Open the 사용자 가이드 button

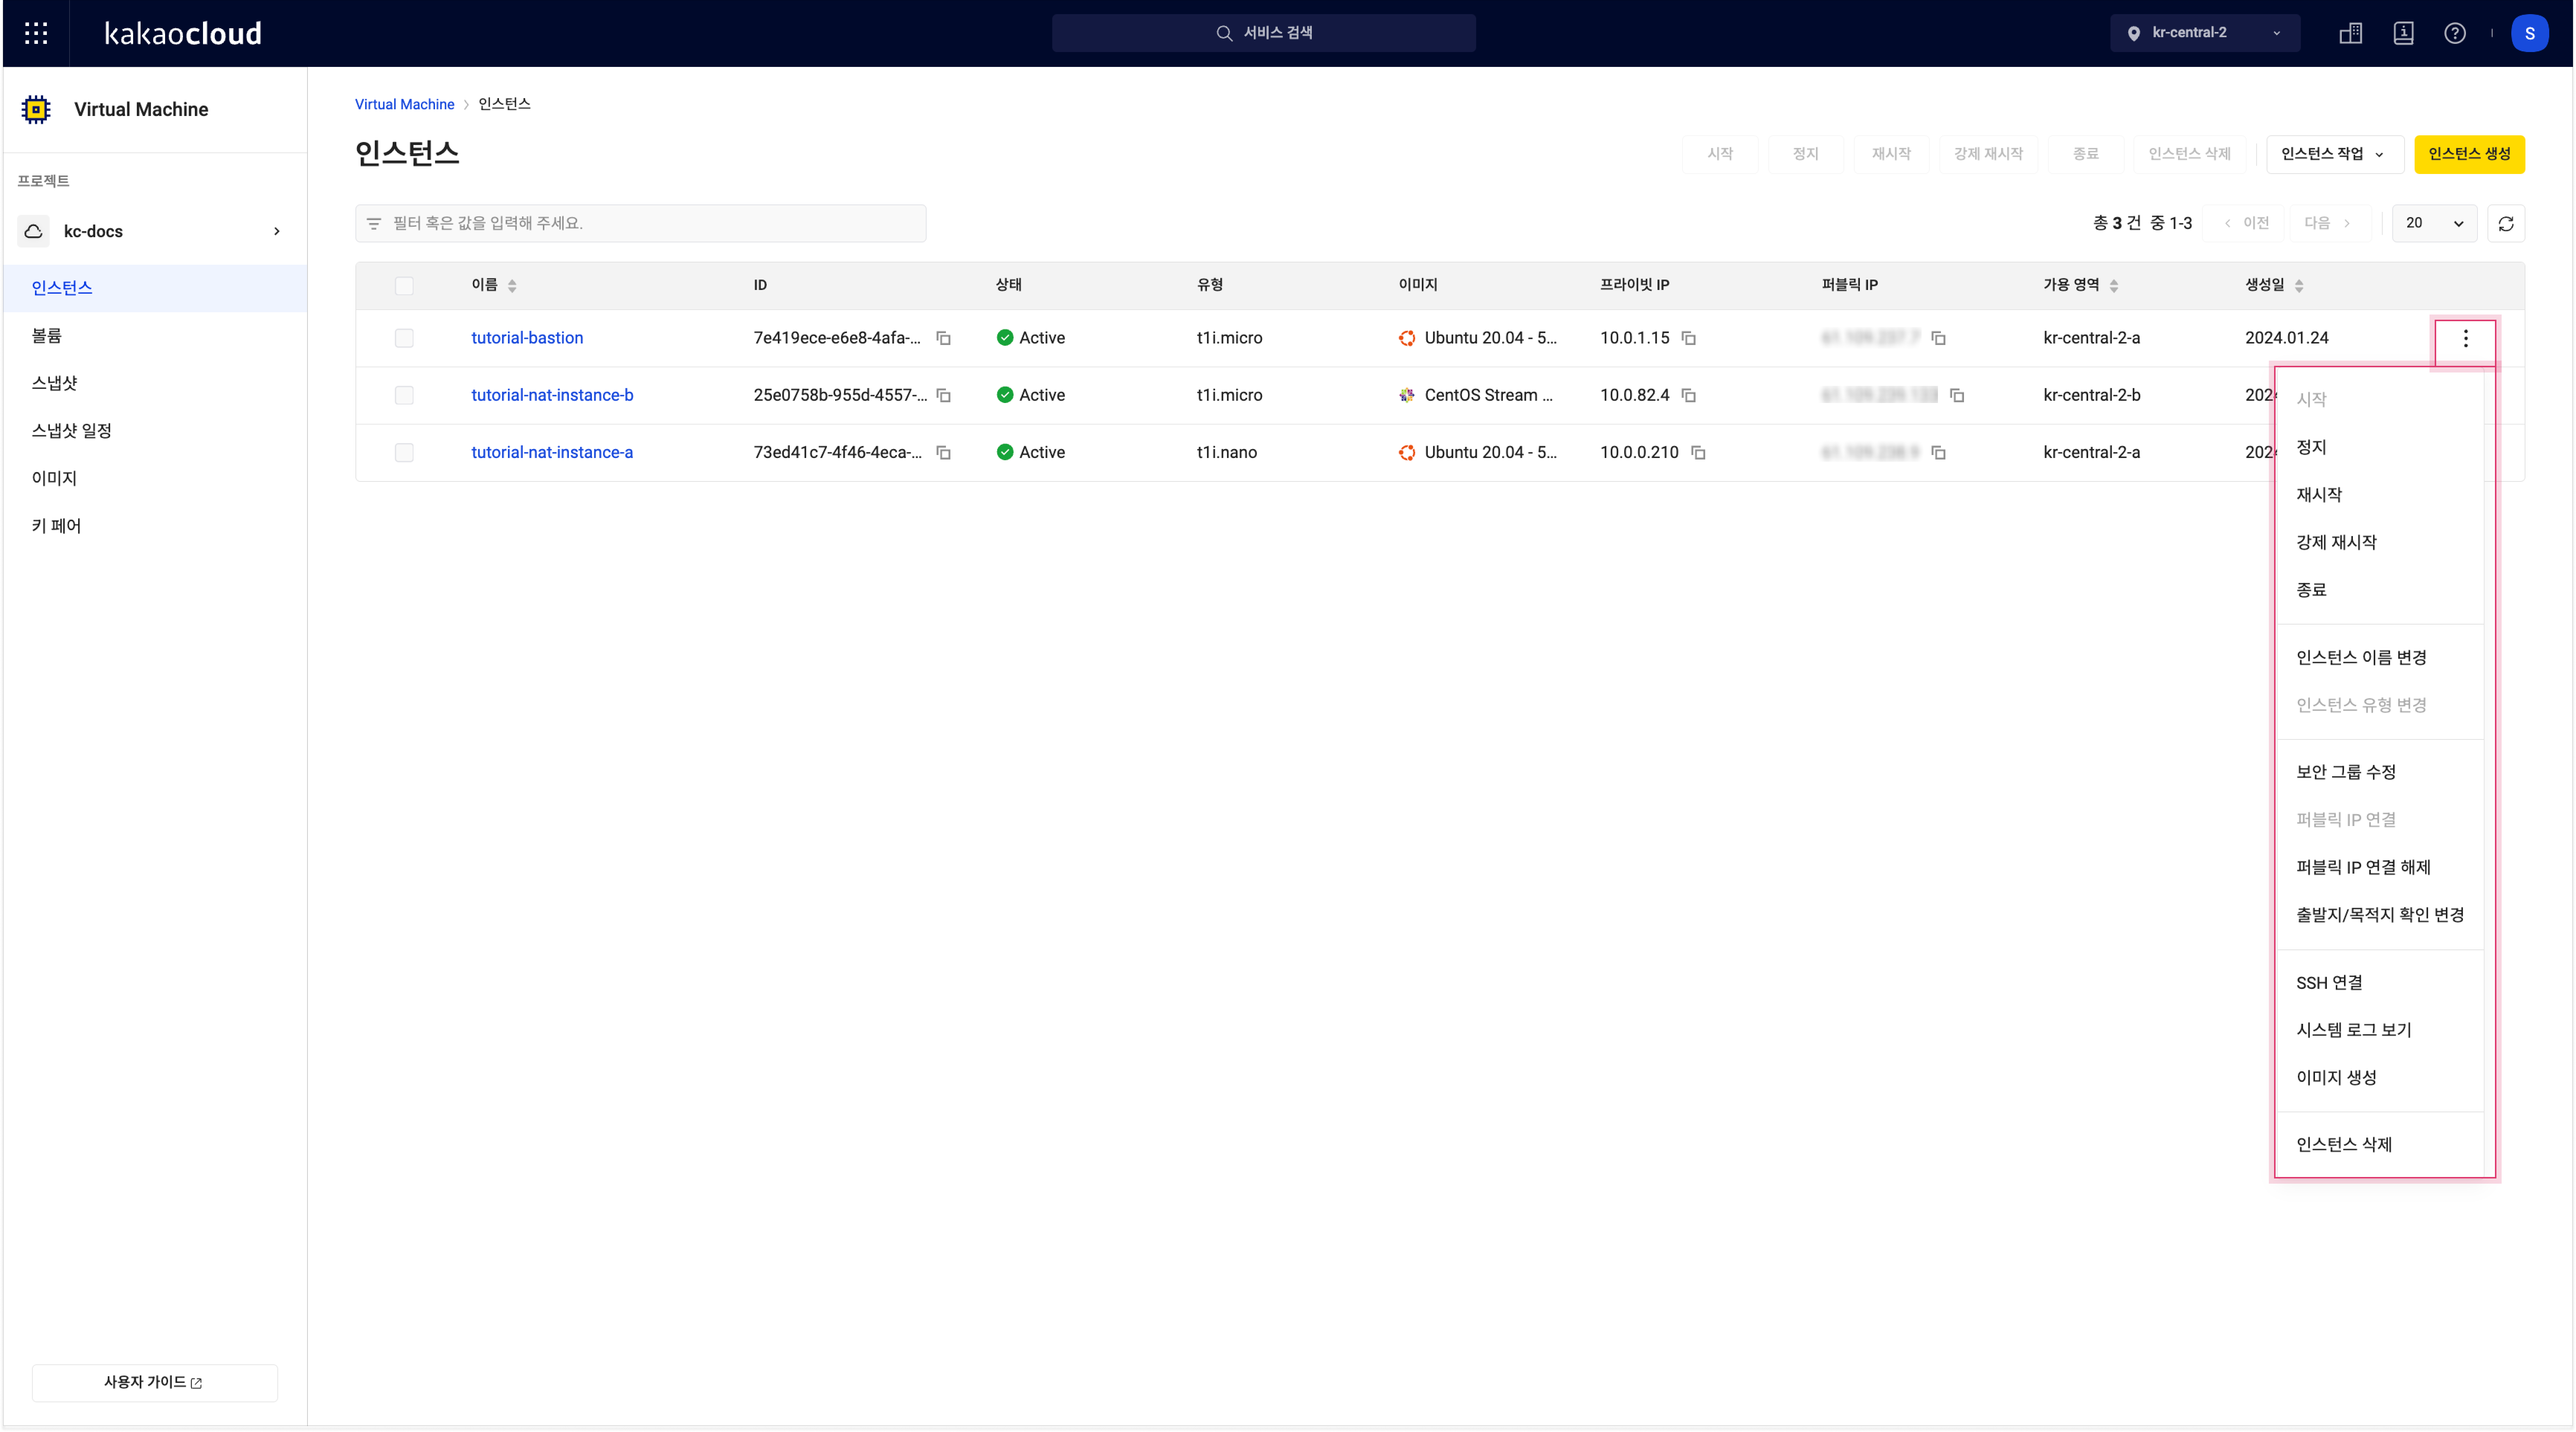155,1382
